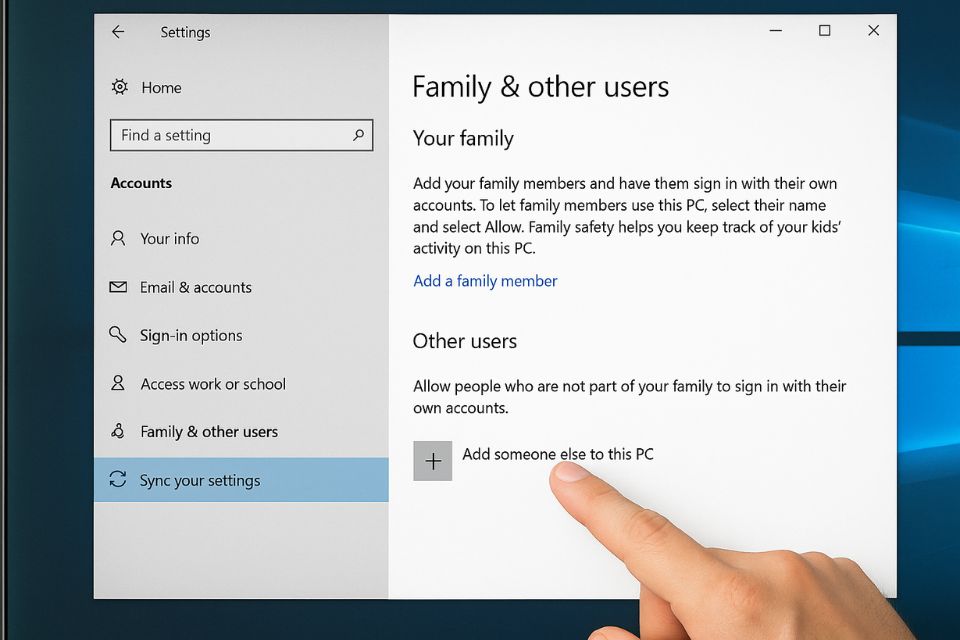This screenshot has width=960, height=640.
Task: Close the Settings window
Action: point(873,31)
